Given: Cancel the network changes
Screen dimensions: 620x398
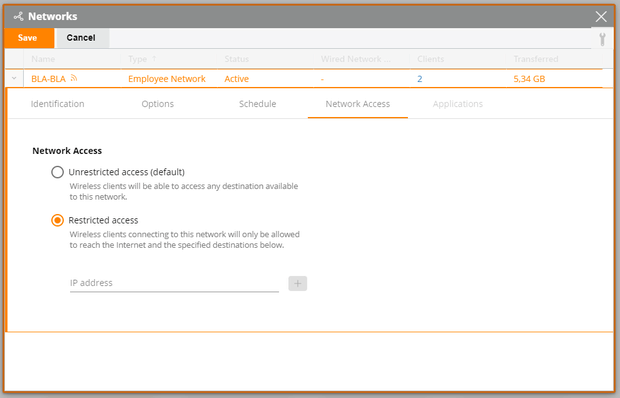Looking at the screenshot, I should (82, 38).
